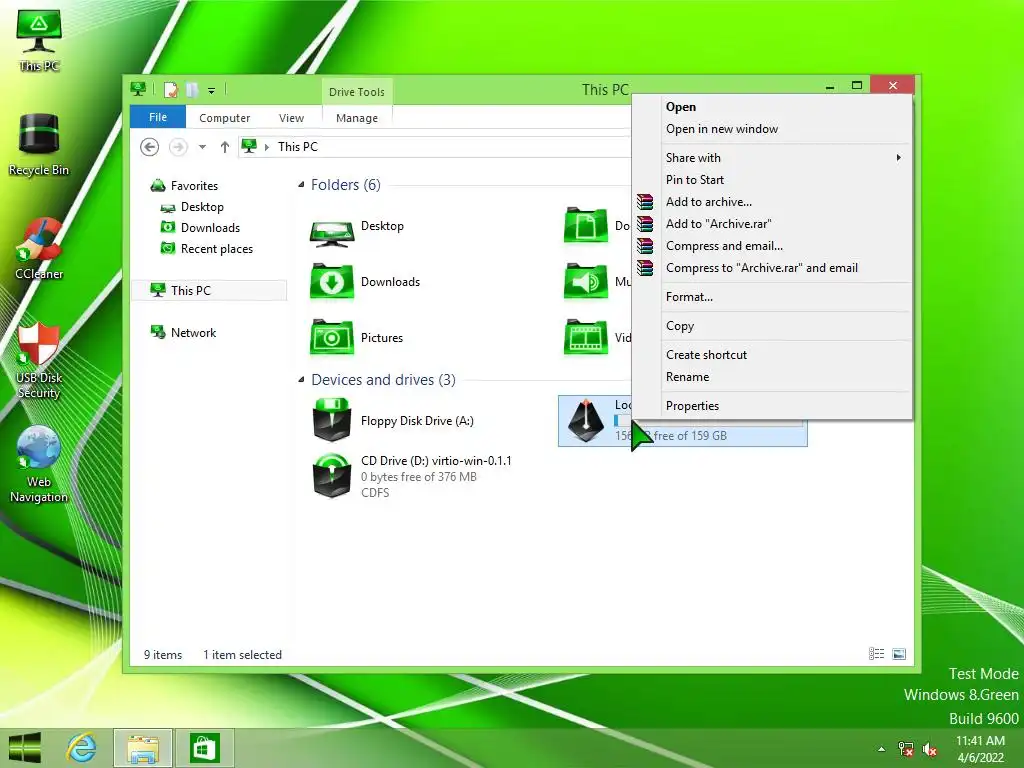Open the Pictures folder icon

point(332,337)
